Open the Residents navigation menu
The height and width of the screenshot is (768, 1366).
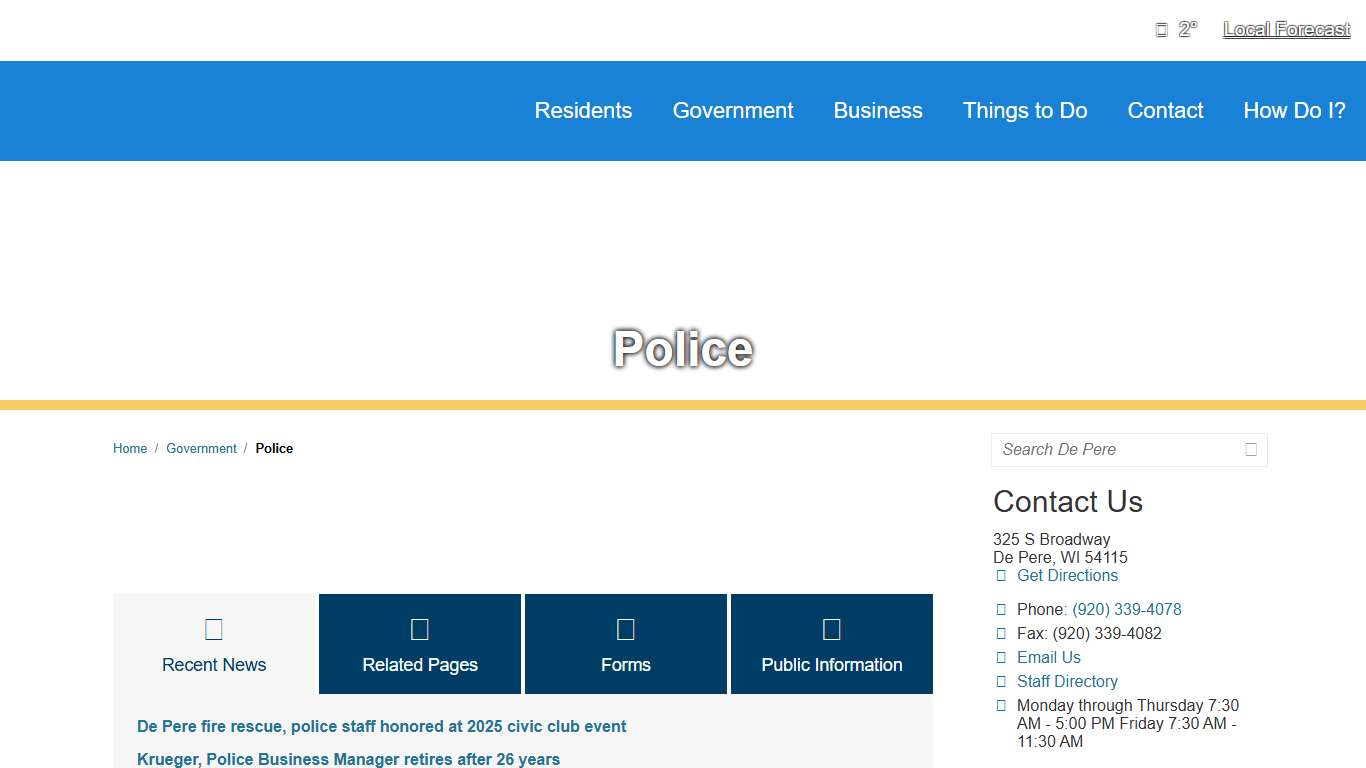[x=583, y=111]
